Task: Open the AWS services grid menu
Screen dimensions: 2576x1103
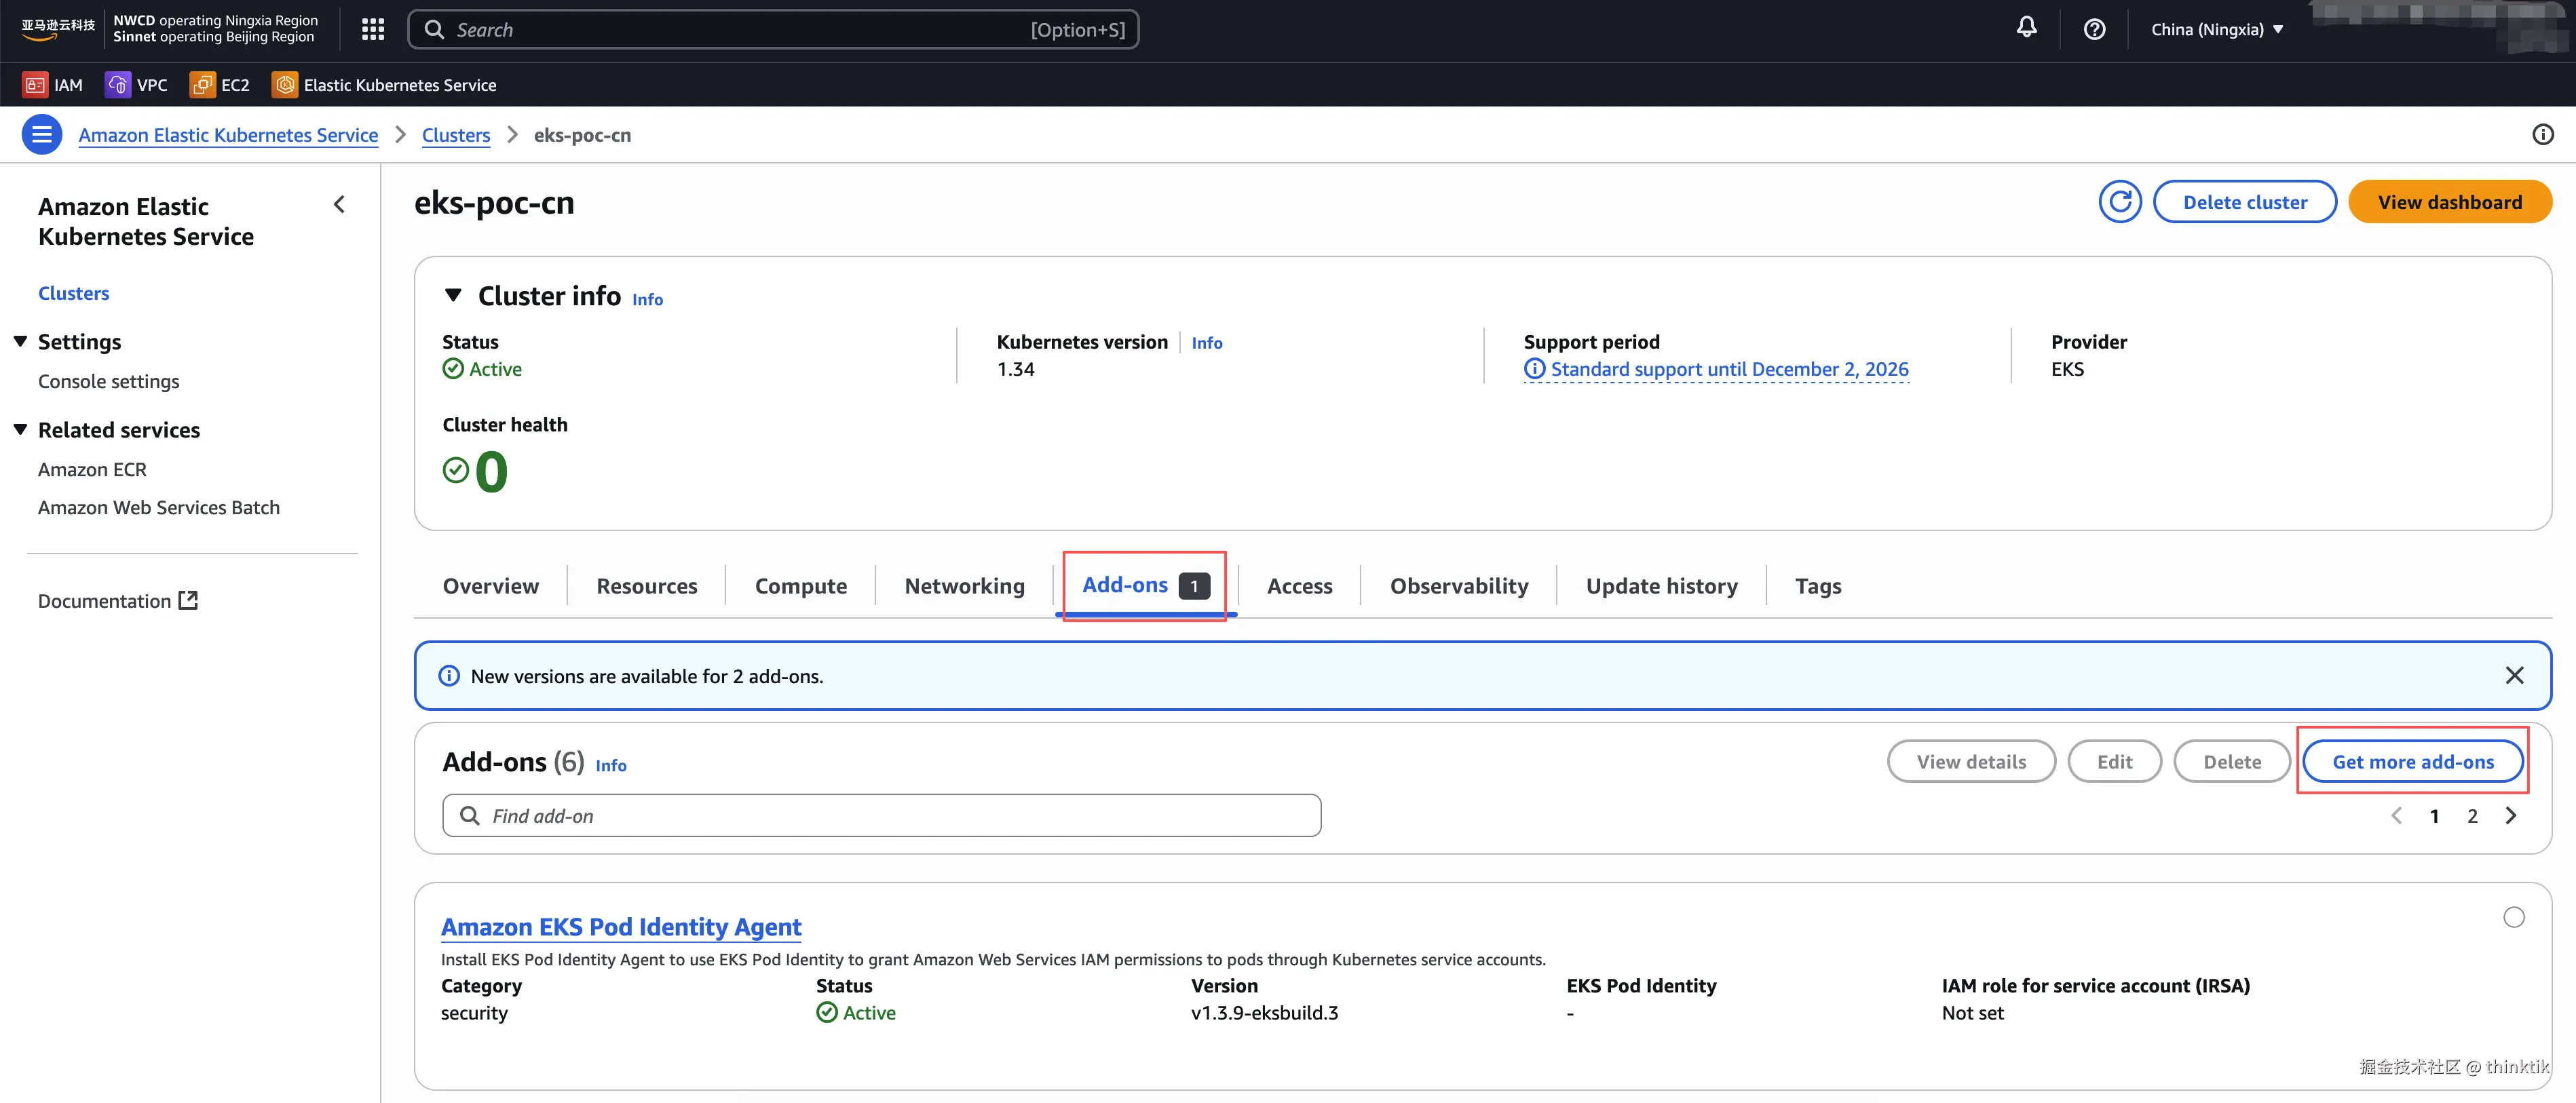Action: [x=373, y=30]
